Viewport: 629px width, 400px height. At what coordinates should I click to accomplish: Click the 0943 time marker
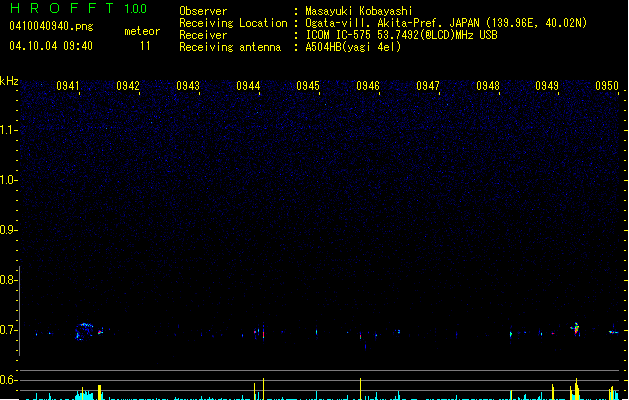(188, 86)
